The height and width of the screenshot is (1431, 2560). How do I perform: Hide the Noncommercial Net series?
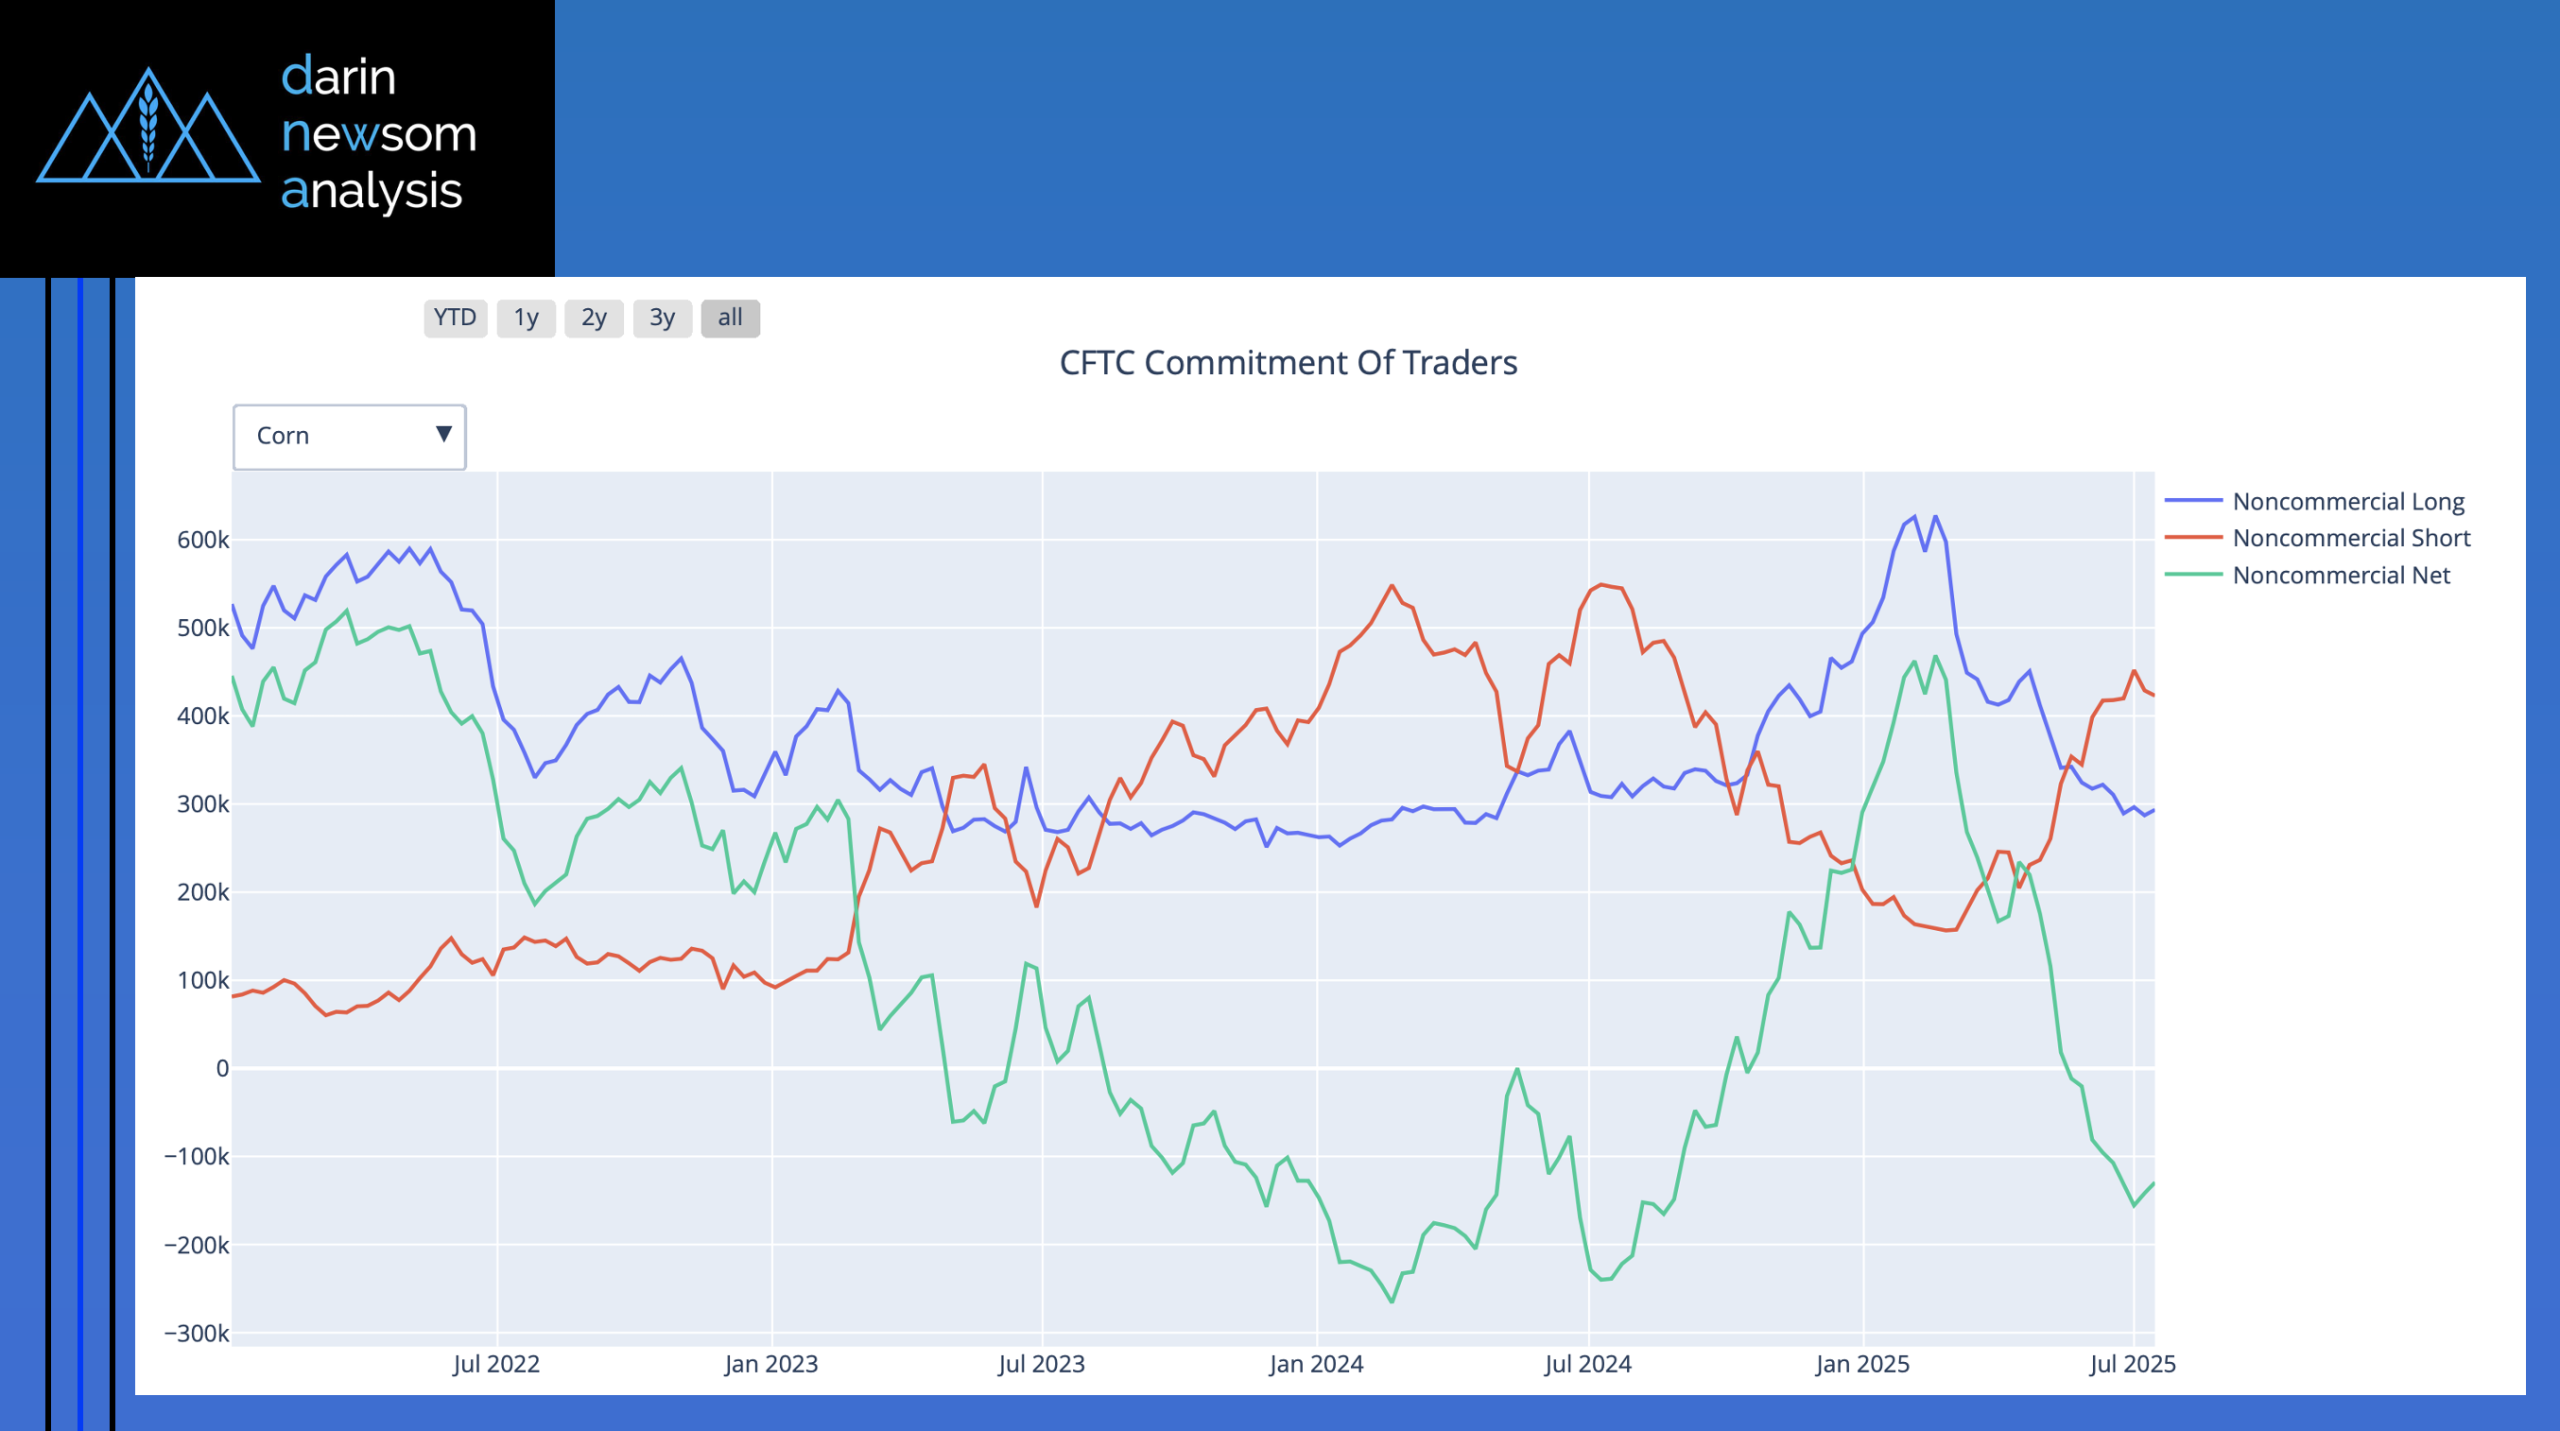2341,575
